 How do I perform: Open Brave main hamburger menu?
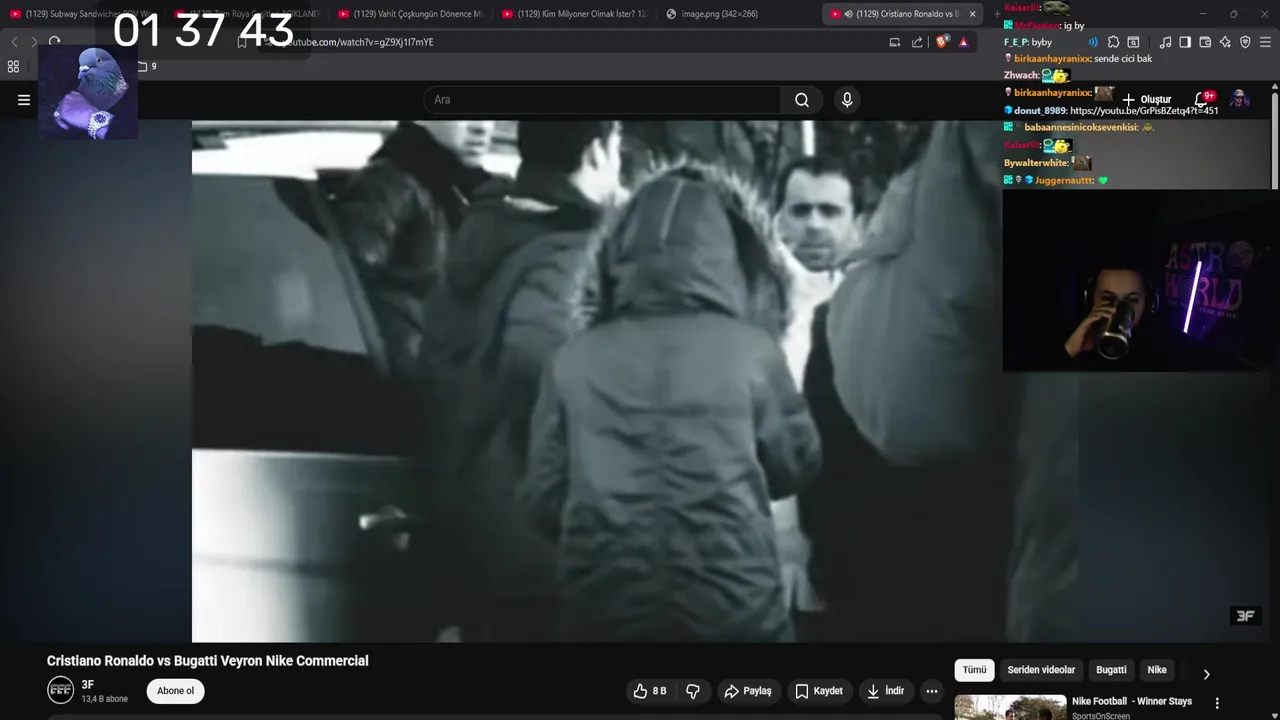click(1265, 42)
